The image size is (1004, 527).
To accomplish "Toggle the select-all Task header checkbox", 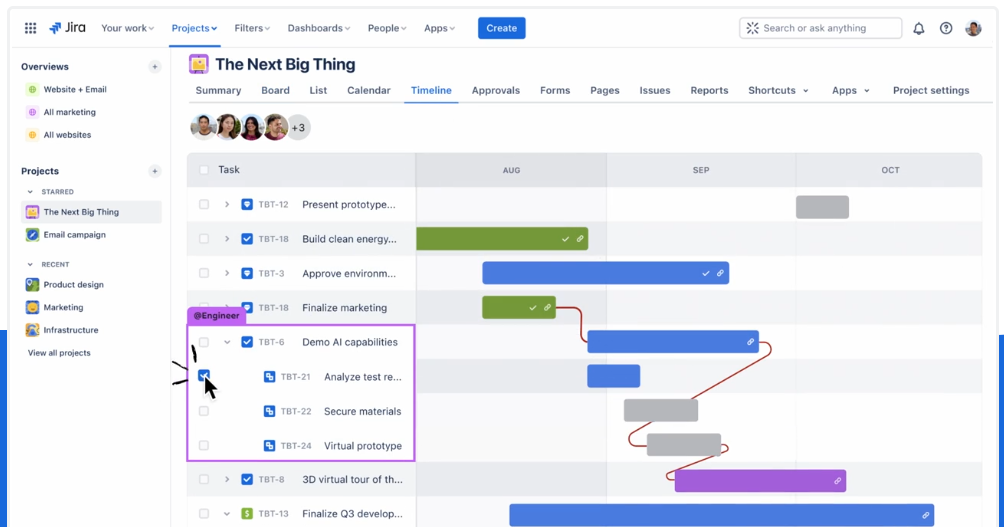I will point(204,170).
